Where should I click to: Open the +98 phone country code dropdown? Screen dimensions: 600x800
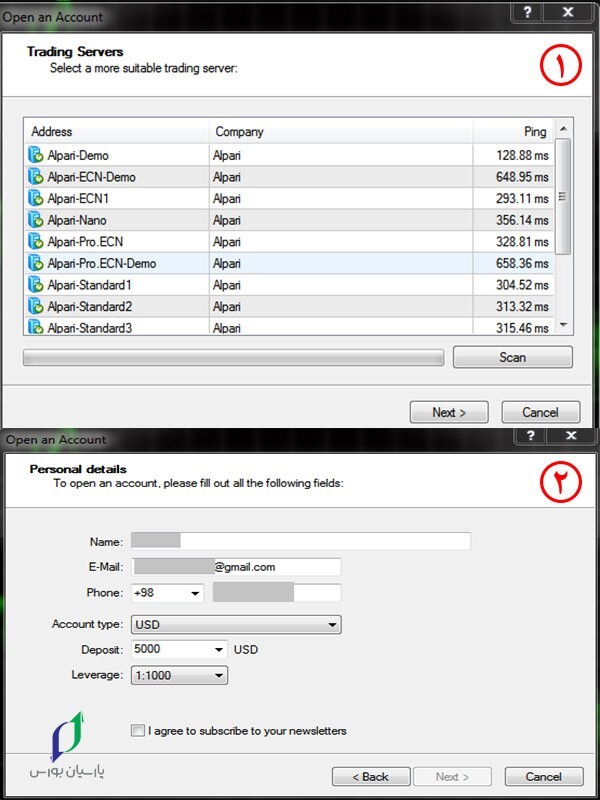[194, 593]
